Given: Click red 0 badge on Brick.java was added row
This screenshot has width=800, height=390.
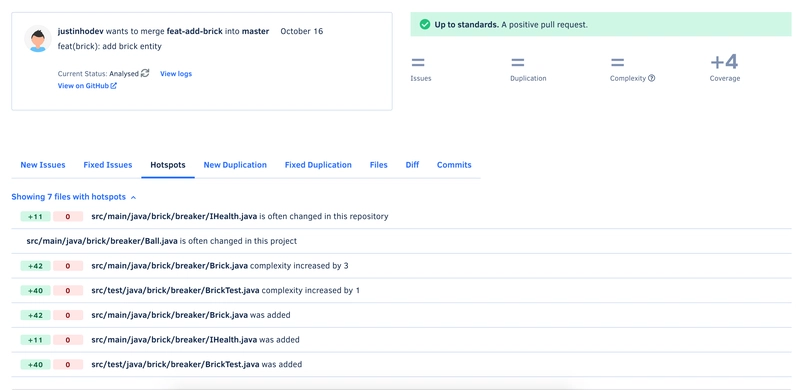Looking at the screenshot, I should coord(68,315).
